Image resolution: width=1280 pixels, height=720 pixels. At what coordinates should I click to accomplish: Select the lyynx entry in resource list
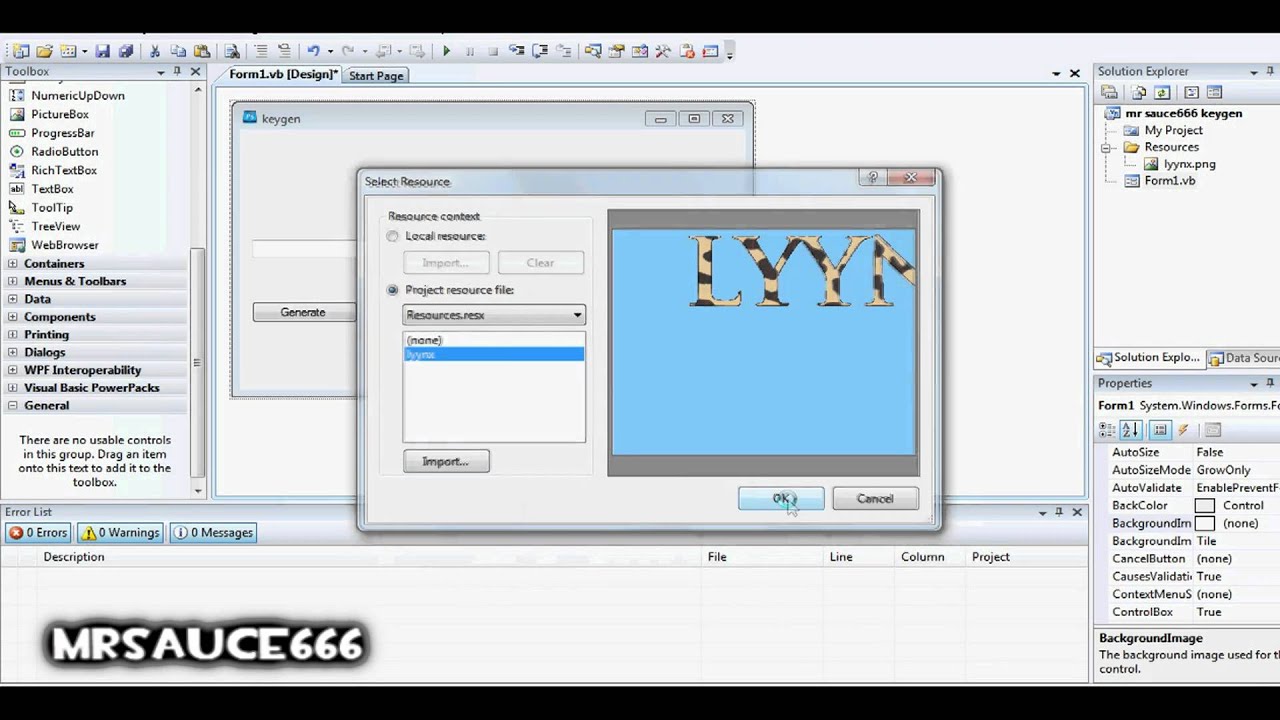click(494, 354)
